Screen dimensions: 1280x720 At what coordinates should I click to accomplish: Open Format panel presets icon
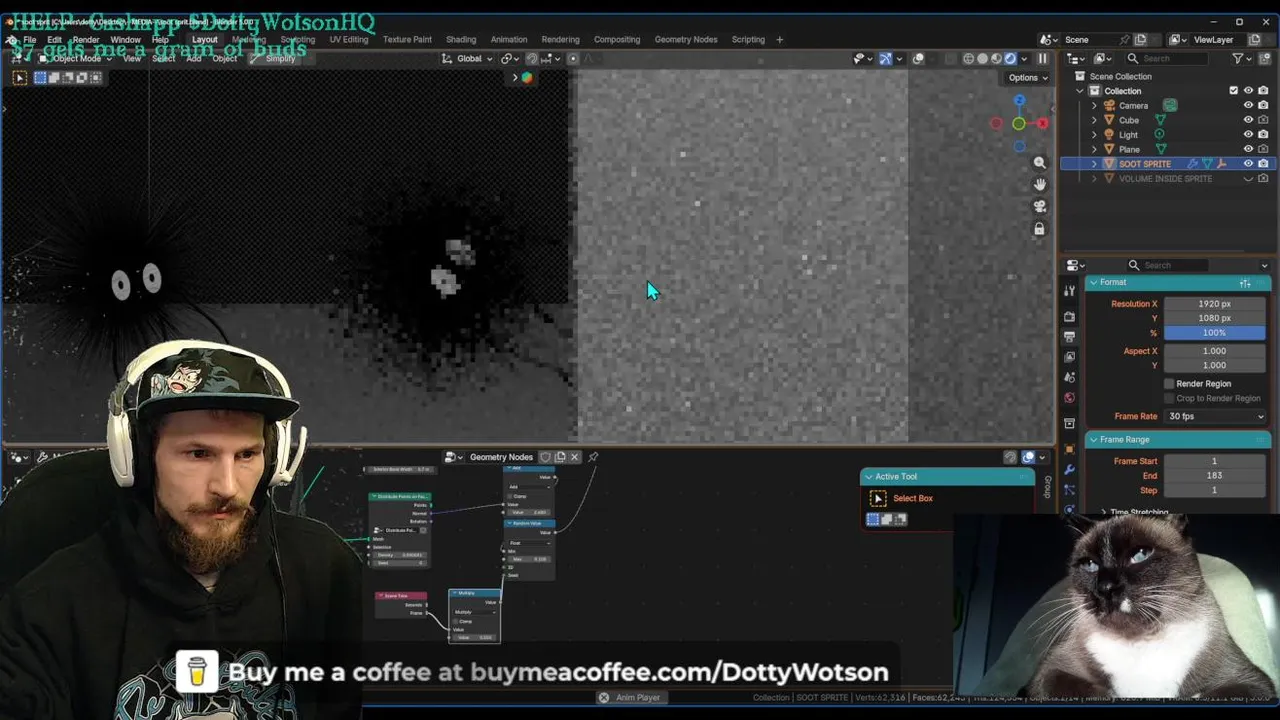pos(1245,283)
